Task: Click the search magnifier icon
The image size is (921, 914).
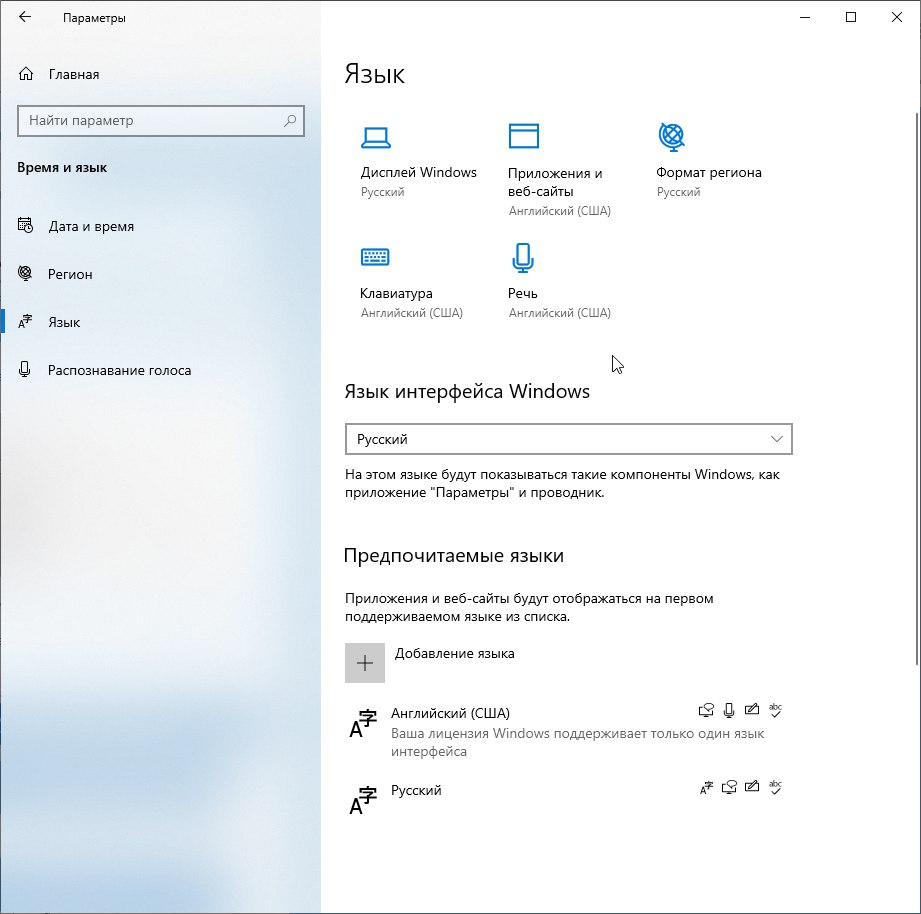Action: click(x=290, y=121)
